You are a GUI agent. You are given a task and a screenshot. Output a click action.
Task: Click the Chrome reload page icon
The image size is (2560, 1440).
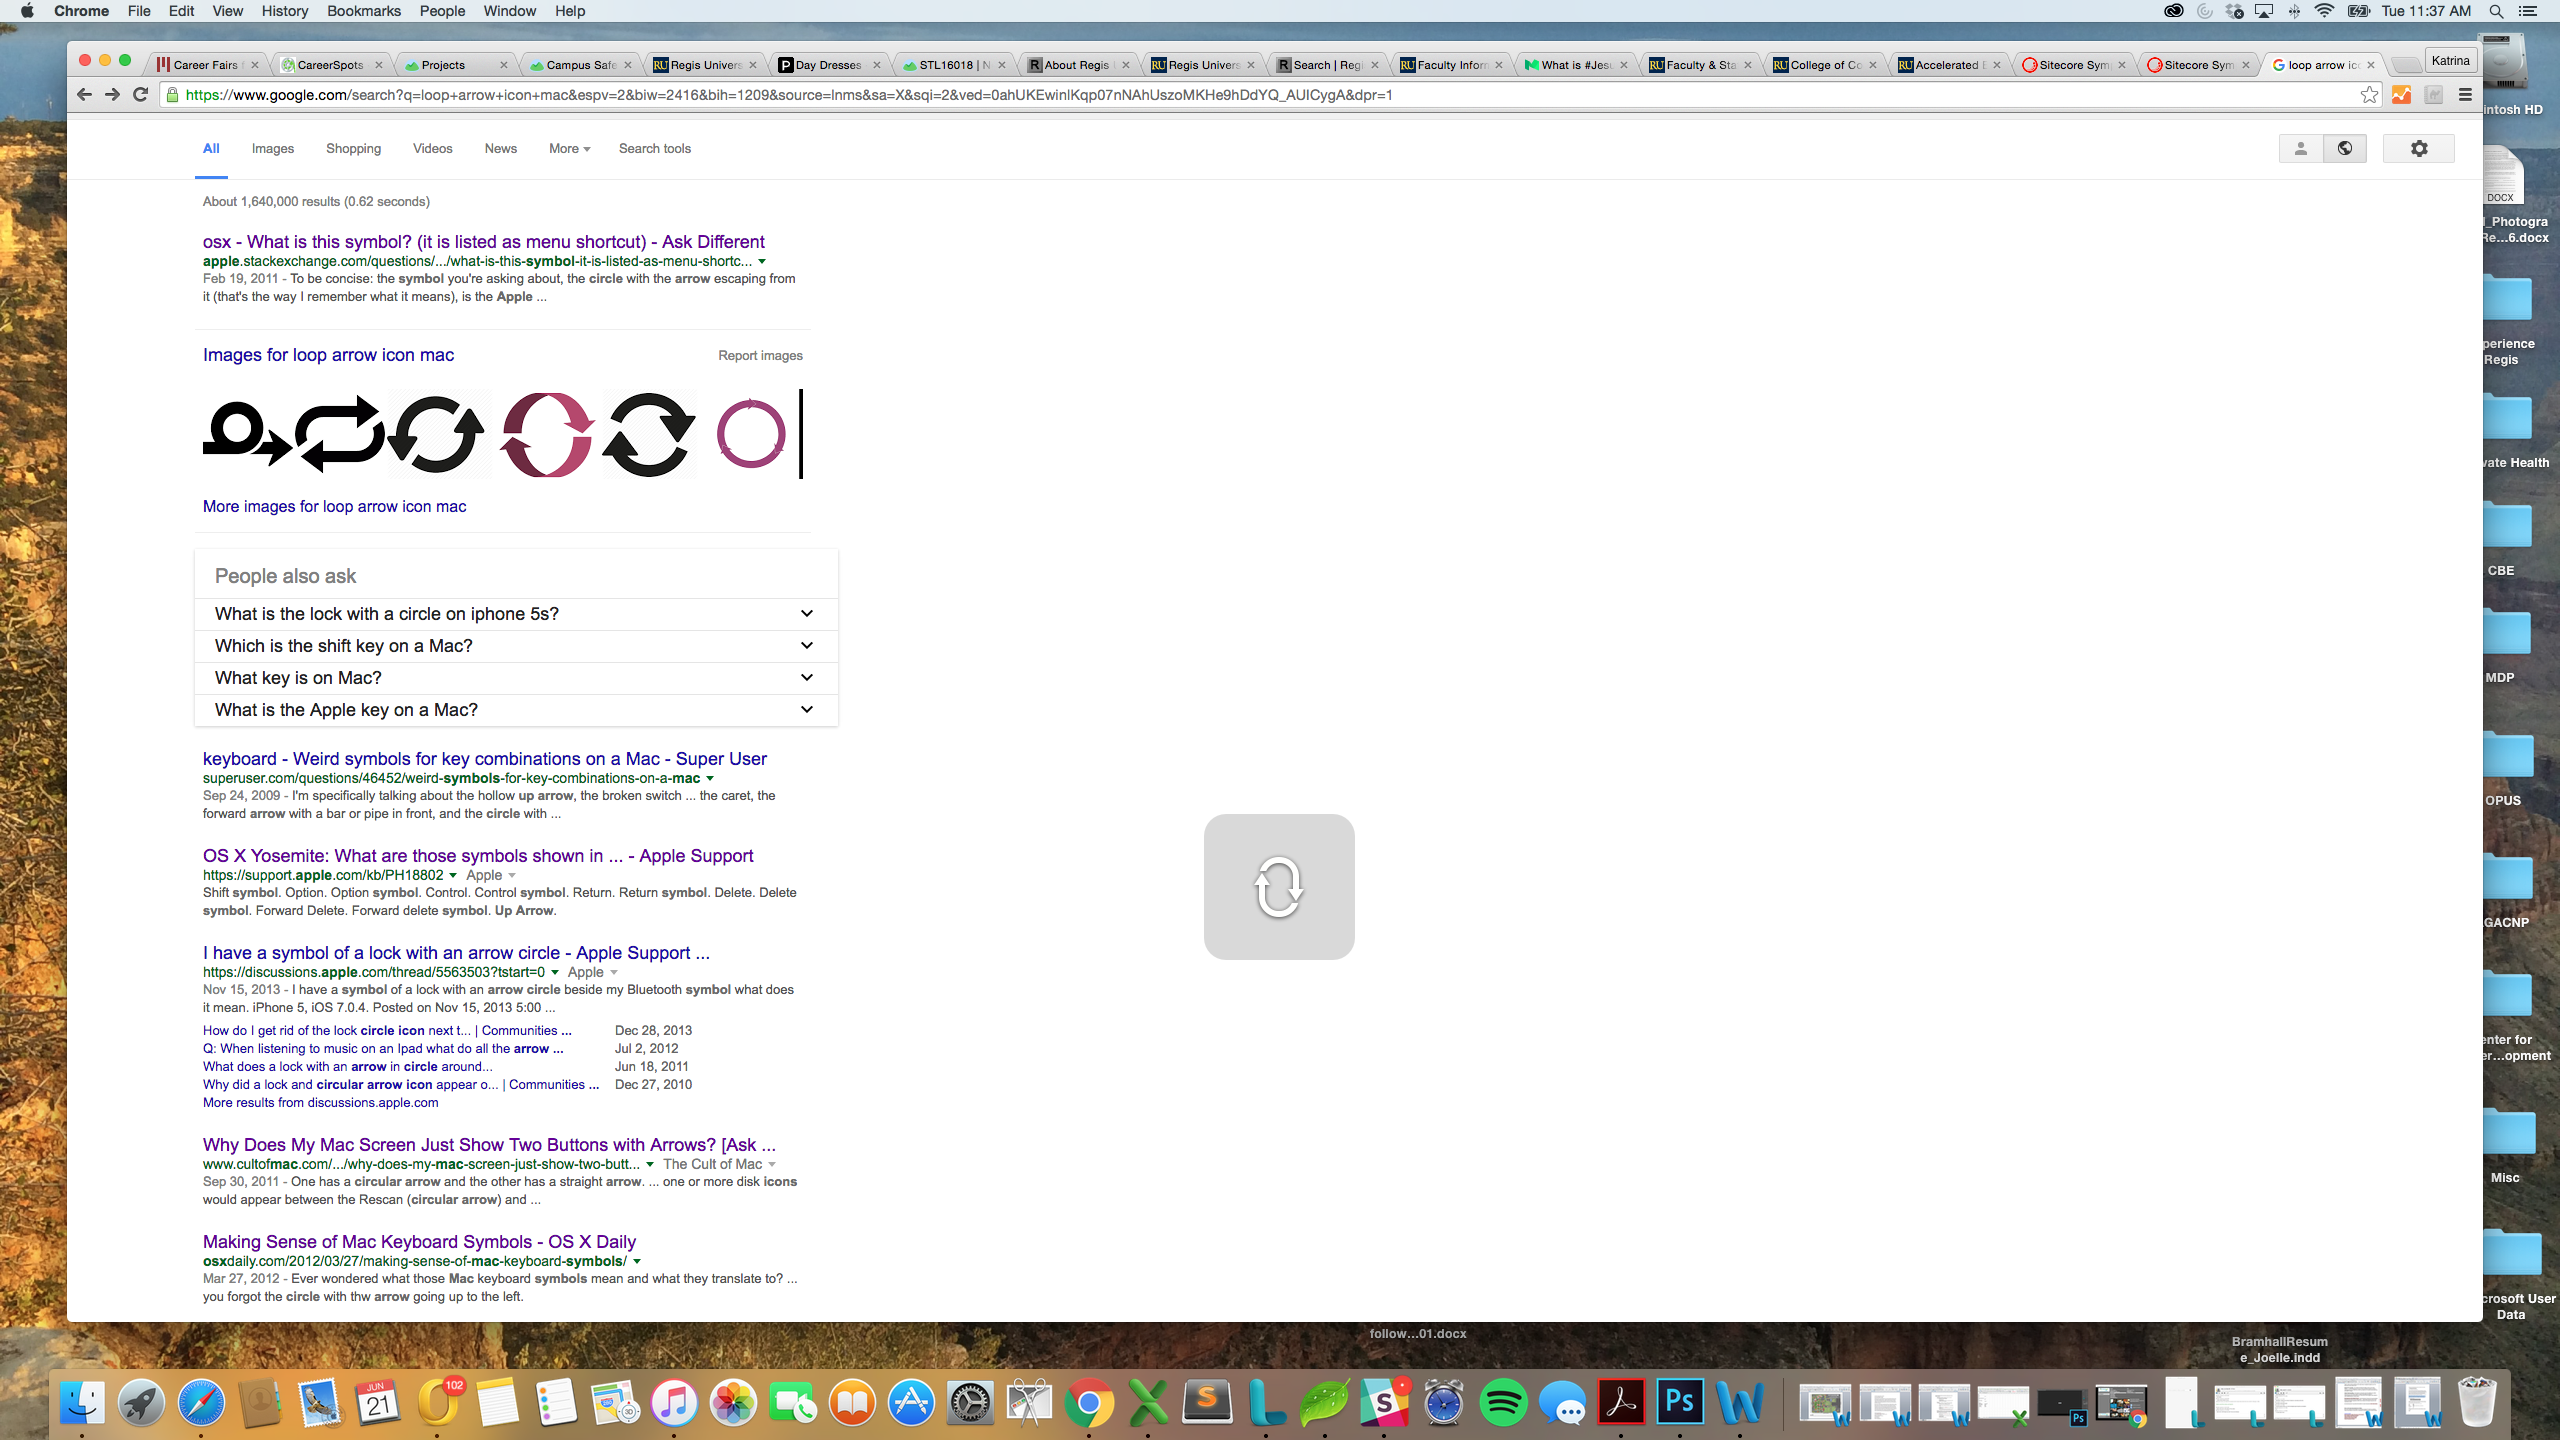coord(141,94)
